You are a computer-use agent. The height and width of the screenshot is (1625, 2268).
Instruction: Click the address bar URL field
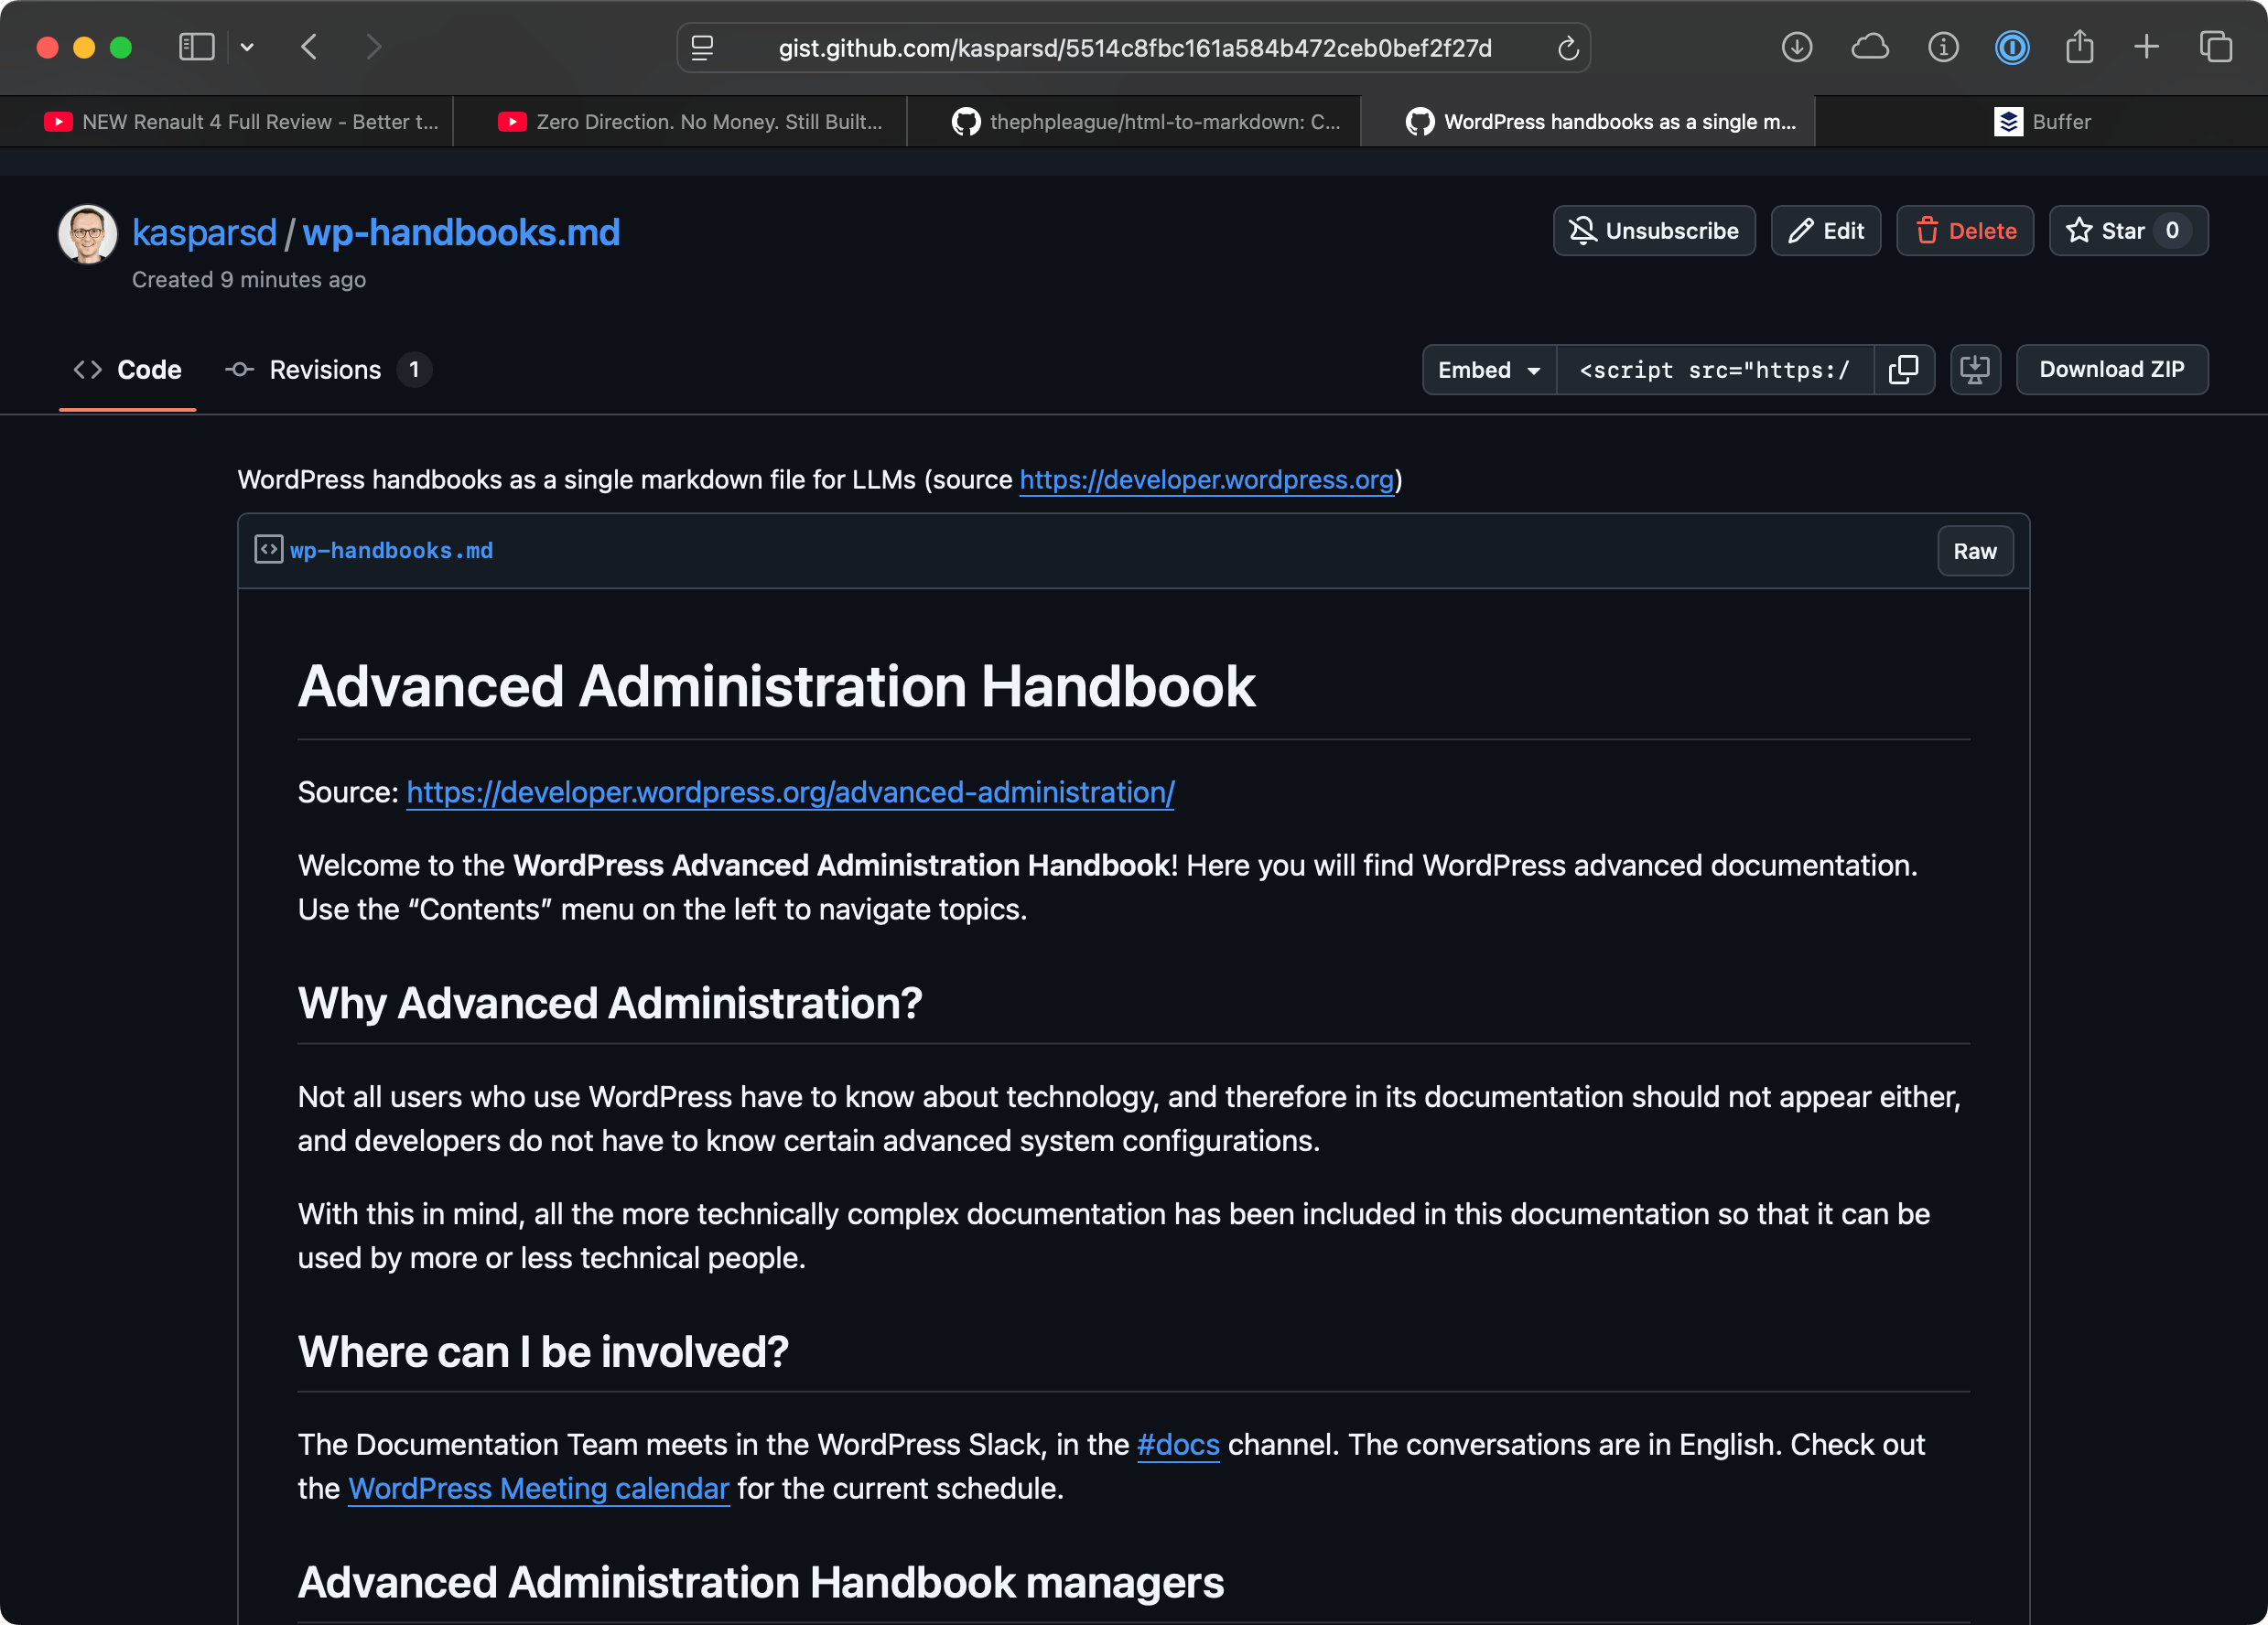tap(1135, 48)
